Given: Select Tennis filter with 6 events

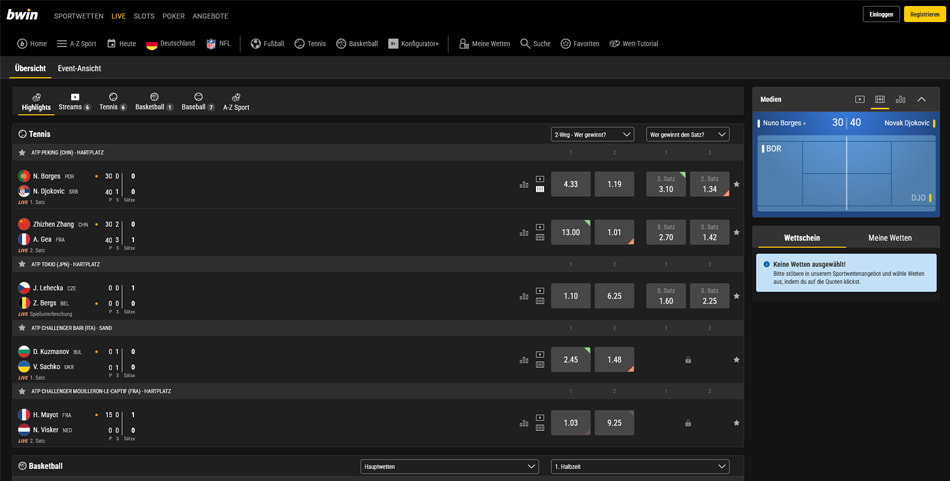Looking at the screenshot, I should pyautogui.click(x=113, y=102).
